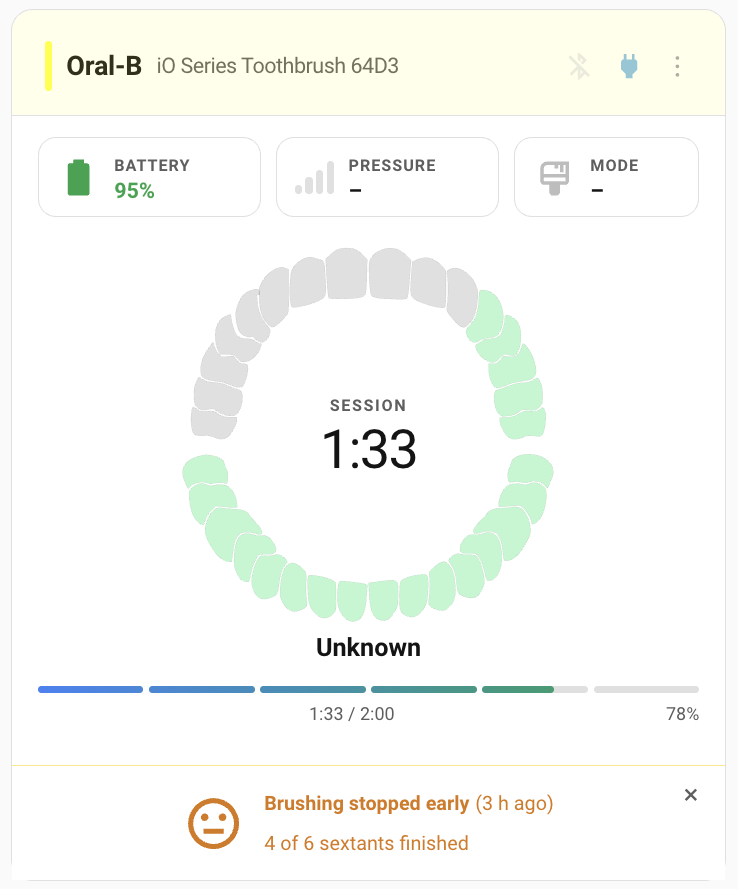Image resolution: width=738 pixels, height=889 pixels.
Task: Open the Pressure tile
Action: pyautogui.click(x=387, y=177)
